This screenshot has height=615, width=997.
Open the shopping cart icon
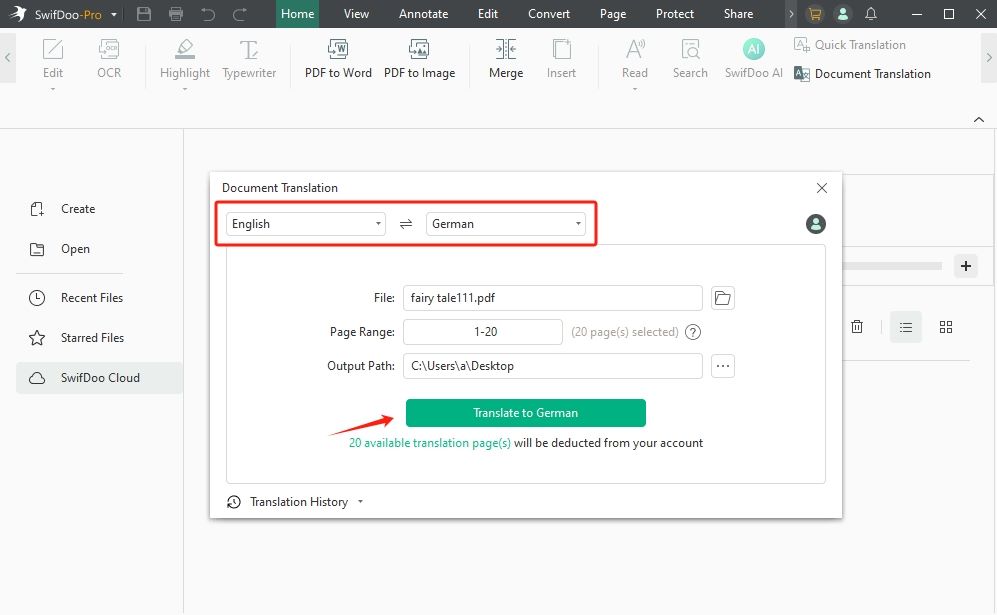pos(815,14)
